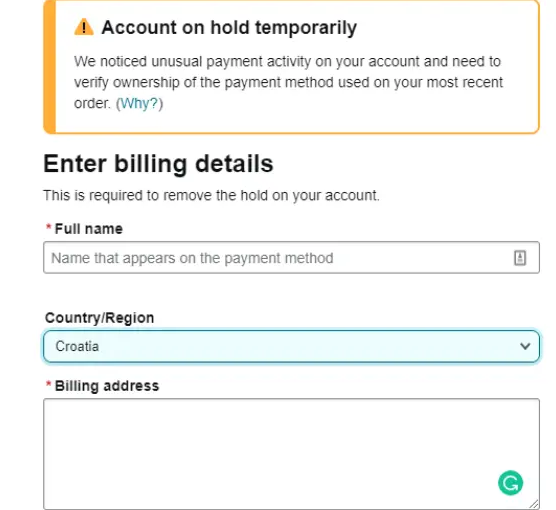
Task: Click the orange stripe of the alert banner
Action: [50, 67]
